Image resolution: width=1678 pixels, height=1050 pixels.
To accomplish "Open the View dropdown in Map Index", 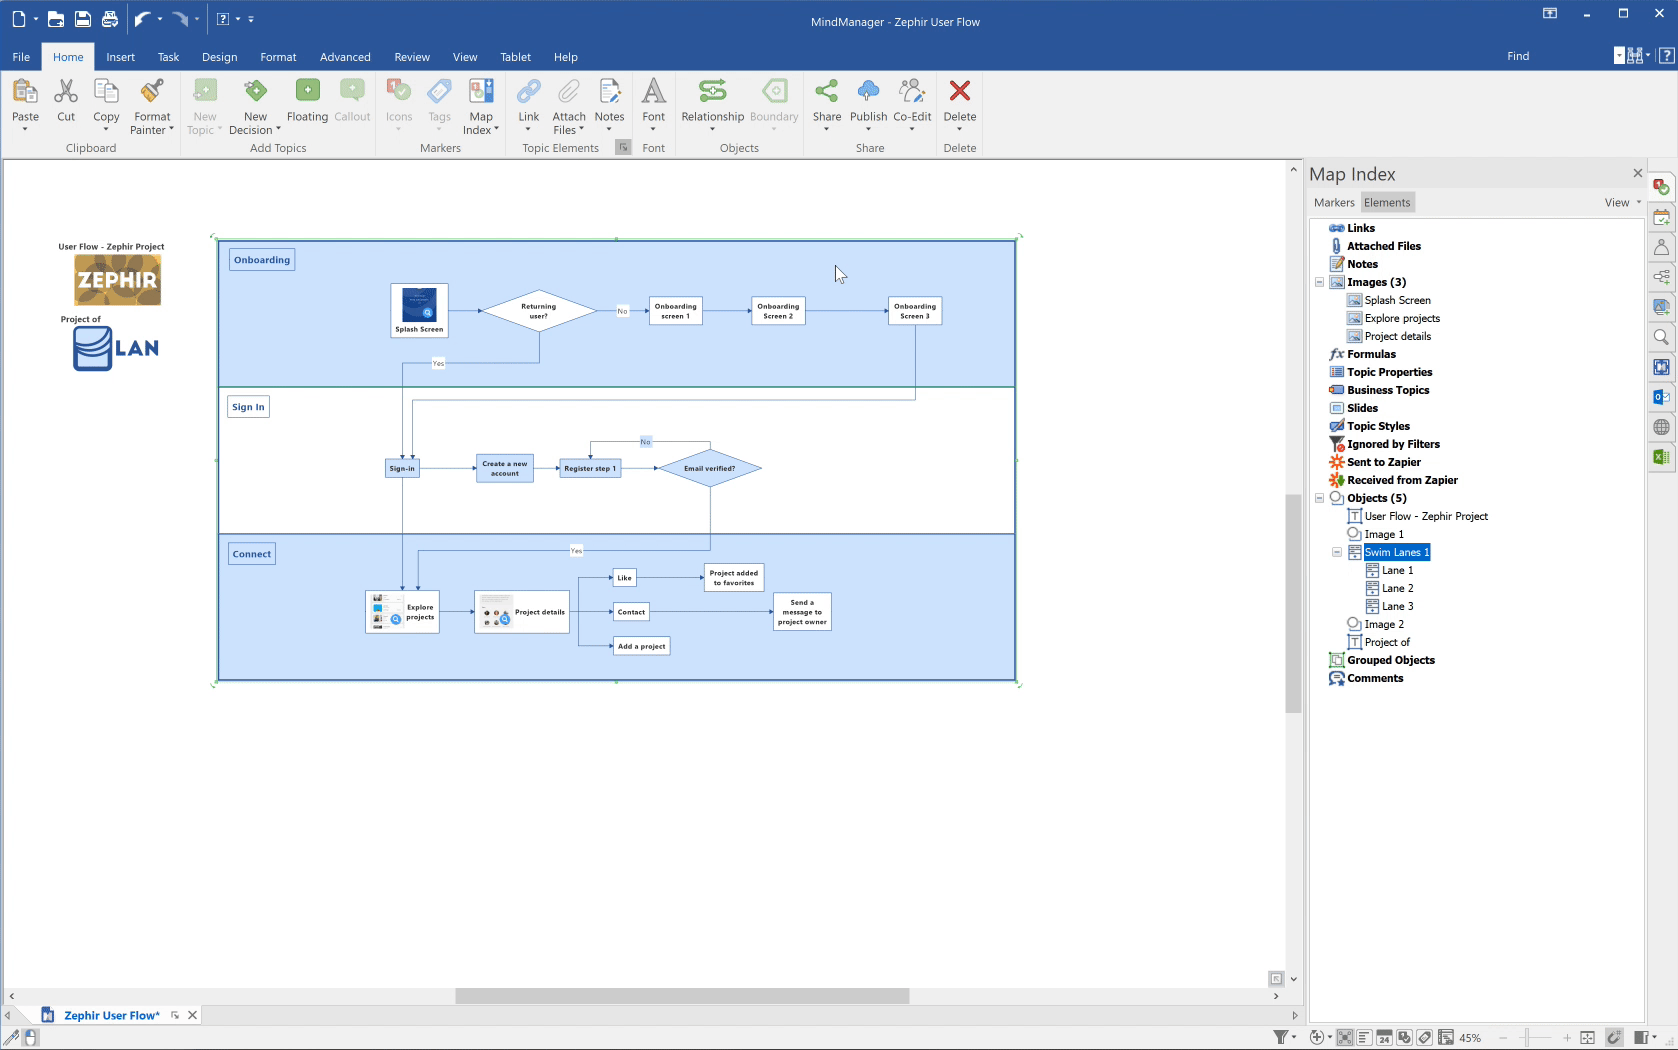I will click(1622, 203).
